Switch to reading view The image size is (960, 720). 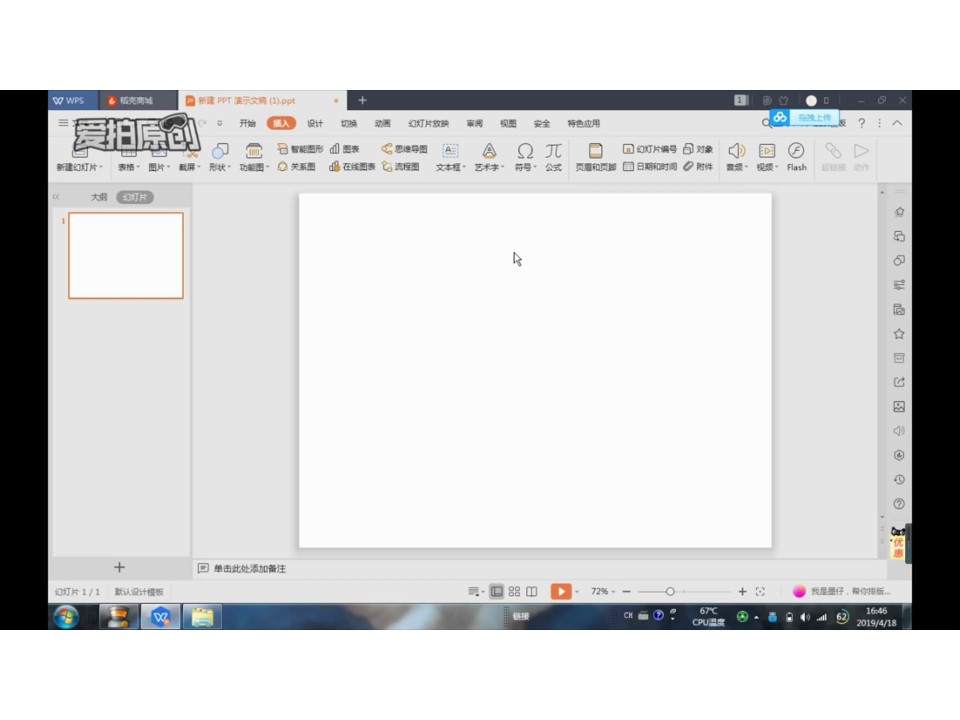(x=531, y=591)
